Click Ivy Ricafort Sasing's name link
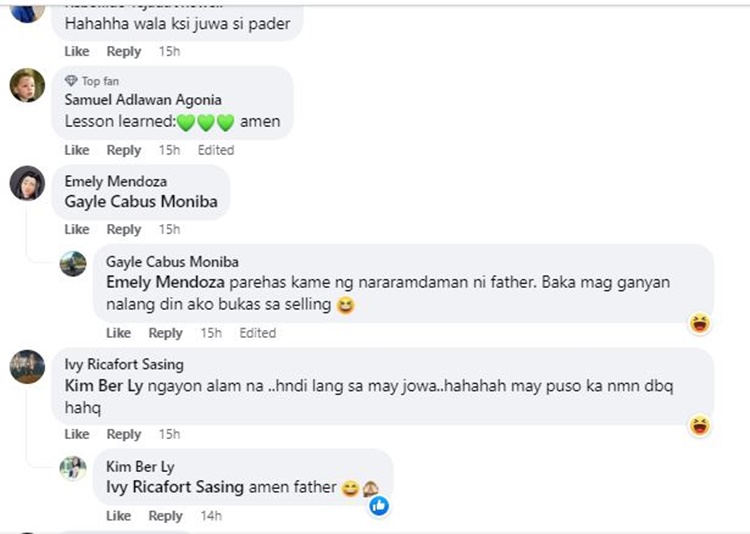The image size is (750, 534). pyautogui.click(x=124, y=365)
